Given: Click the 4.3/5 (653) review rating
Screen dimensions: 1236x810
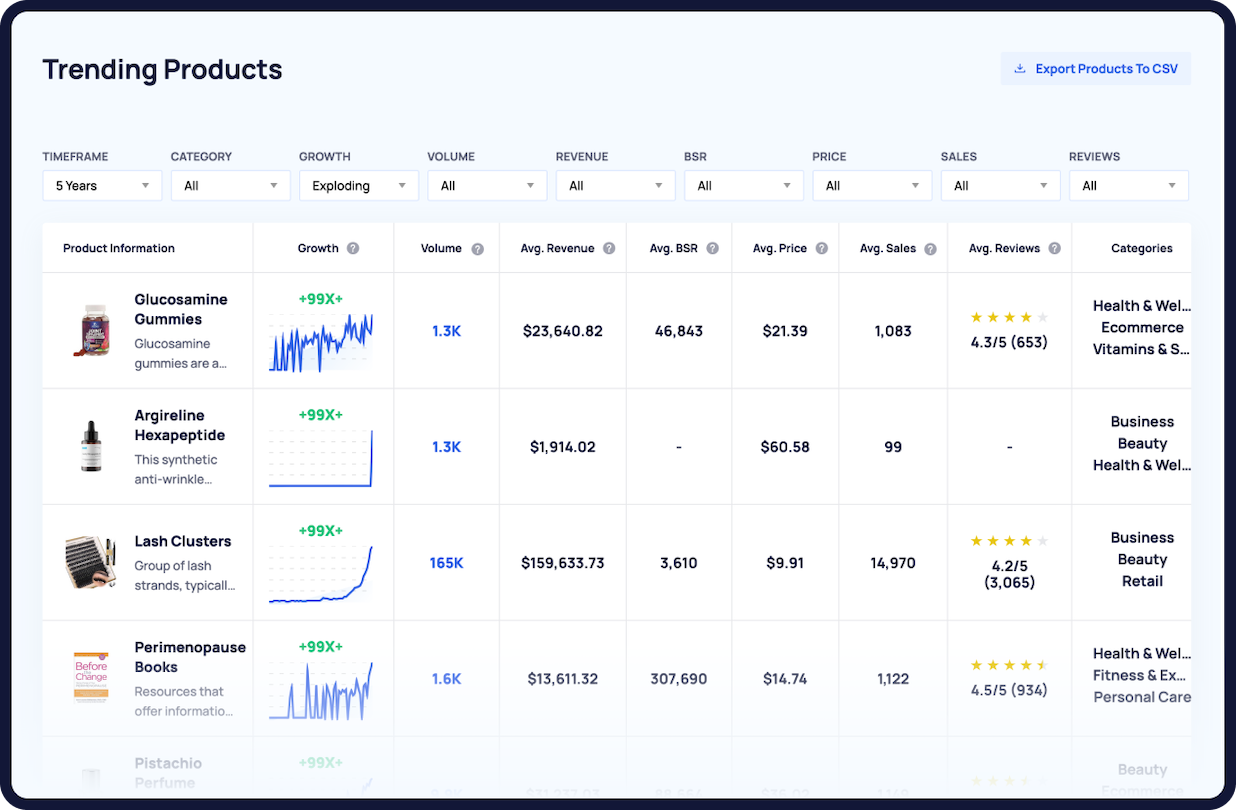Looking at the screenshot, I should (x=1009, y=342).
